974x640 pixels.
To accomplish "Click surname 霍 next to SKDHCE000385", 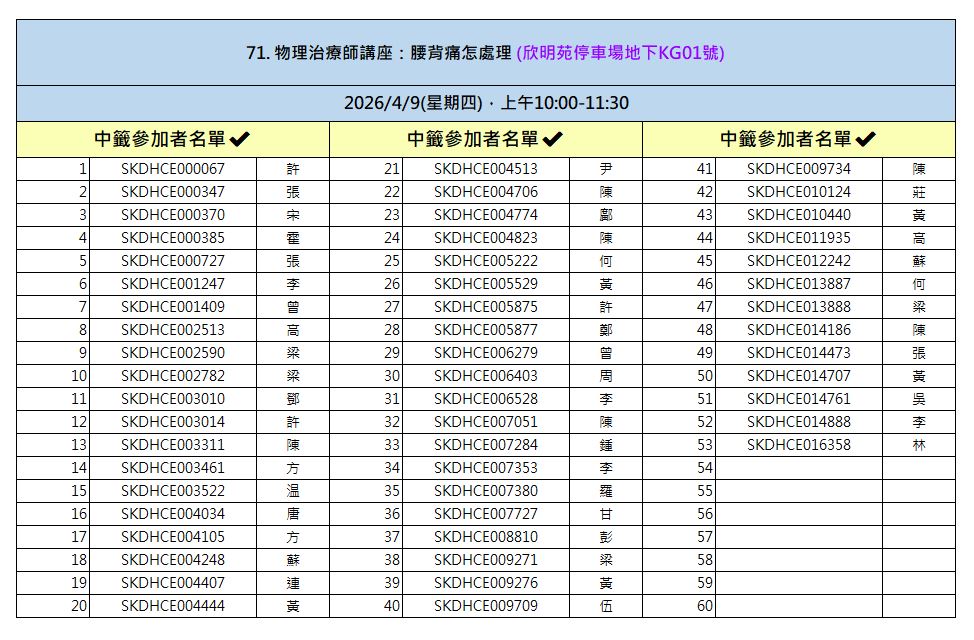I will pyautogui.click(x=293, y=238).
